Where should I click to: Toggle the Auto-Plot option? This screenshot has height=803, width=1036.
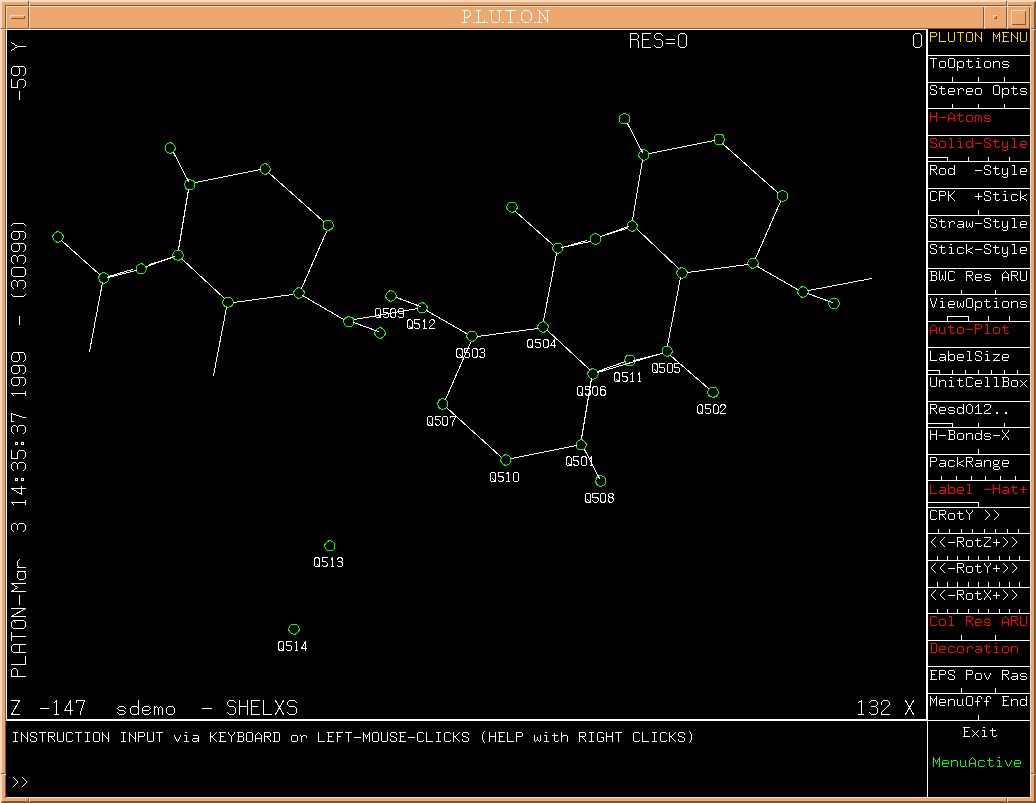pos(977,329)
